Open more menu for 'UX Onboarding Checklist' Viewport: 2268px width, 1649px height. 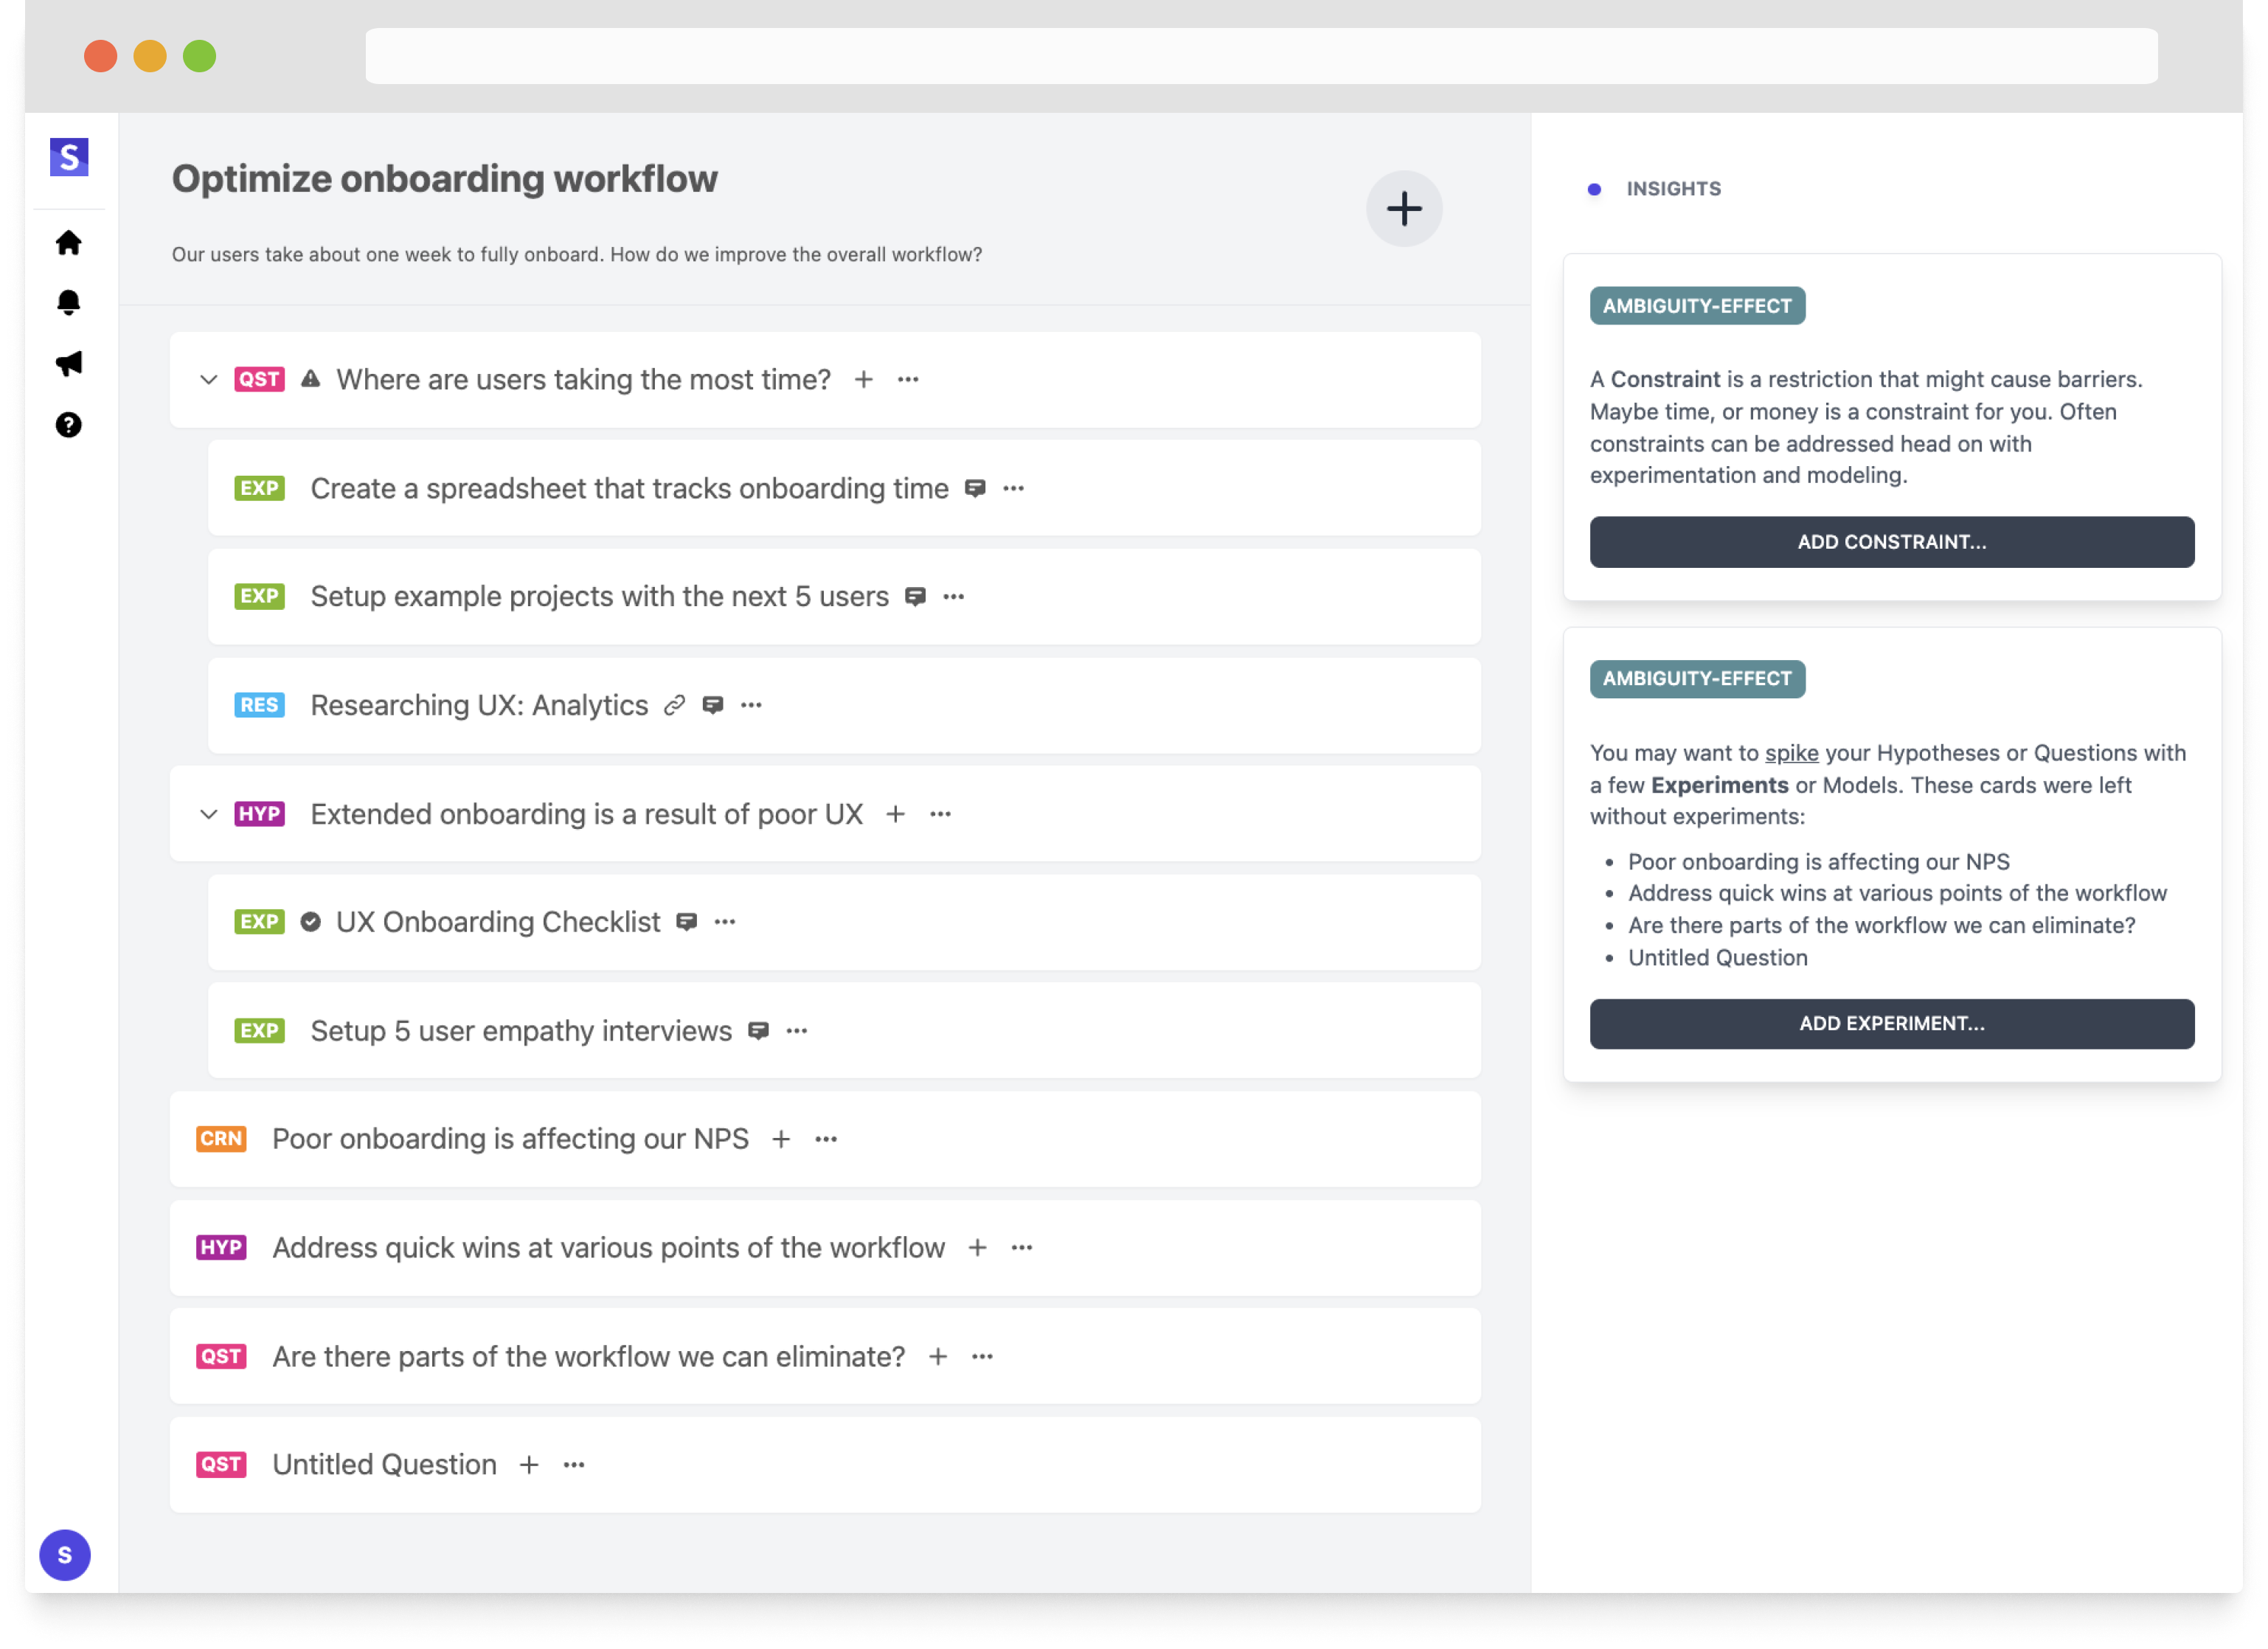point(725,922)
